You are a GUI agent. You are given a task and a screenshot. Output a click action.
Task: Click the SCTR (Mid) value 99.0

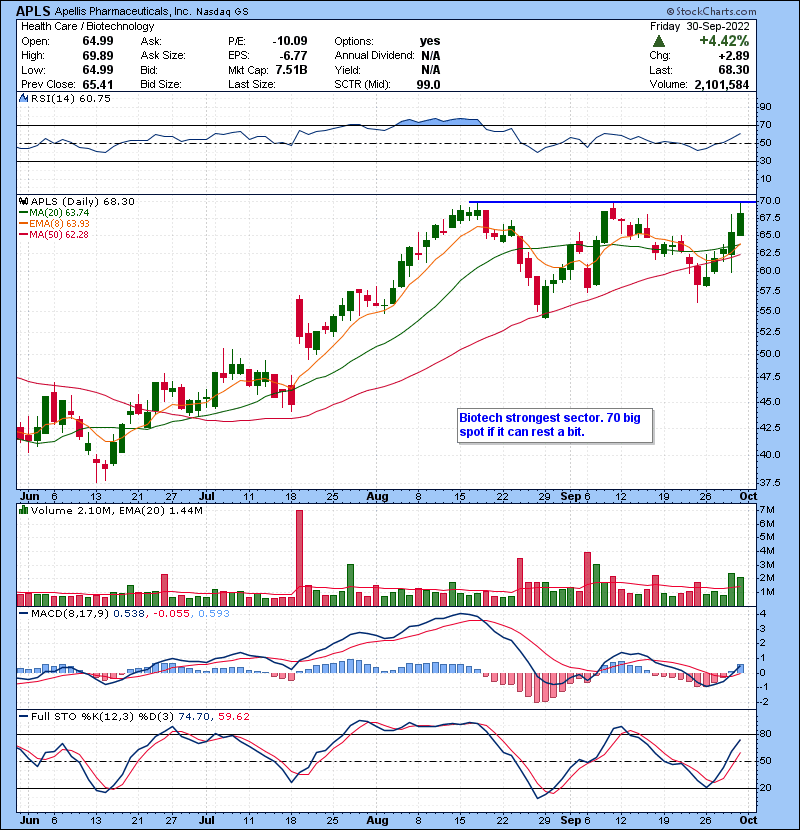click(428, 84)
